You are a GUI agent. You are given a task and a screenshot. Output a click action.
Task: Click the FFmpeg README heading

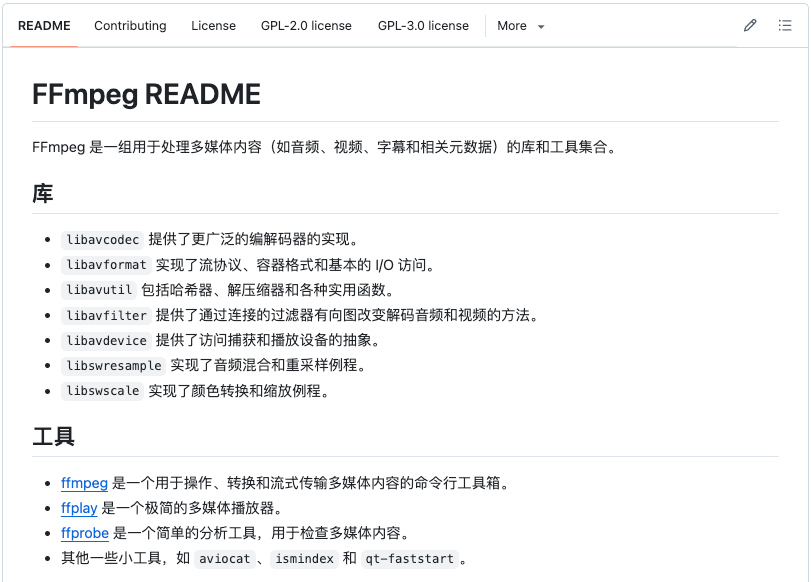pos(146,94)
